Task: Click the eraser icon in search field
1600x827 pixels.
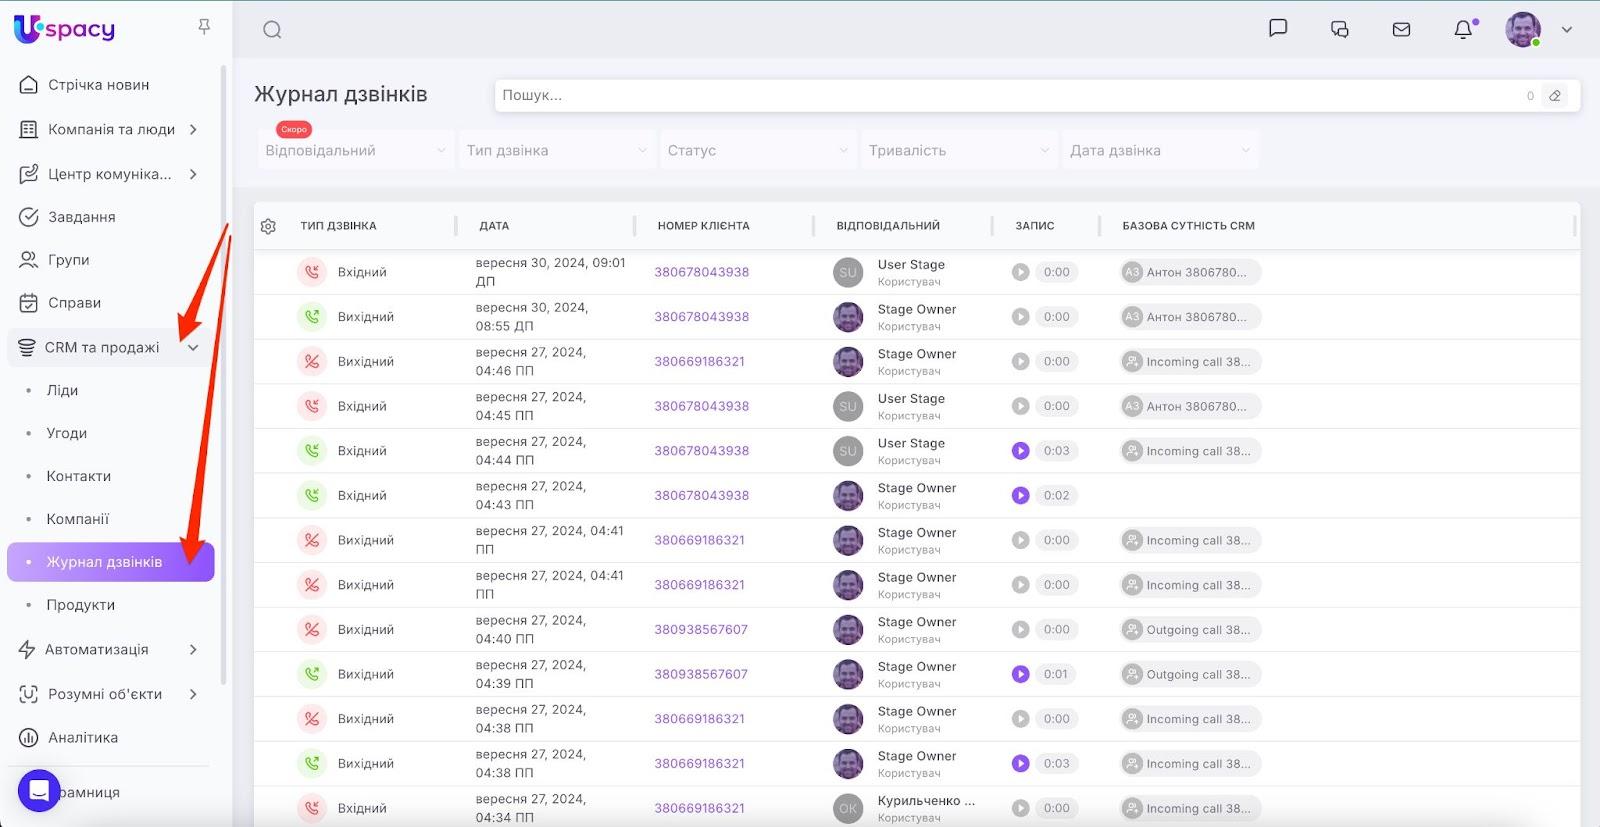Action: pos(1555,96)
